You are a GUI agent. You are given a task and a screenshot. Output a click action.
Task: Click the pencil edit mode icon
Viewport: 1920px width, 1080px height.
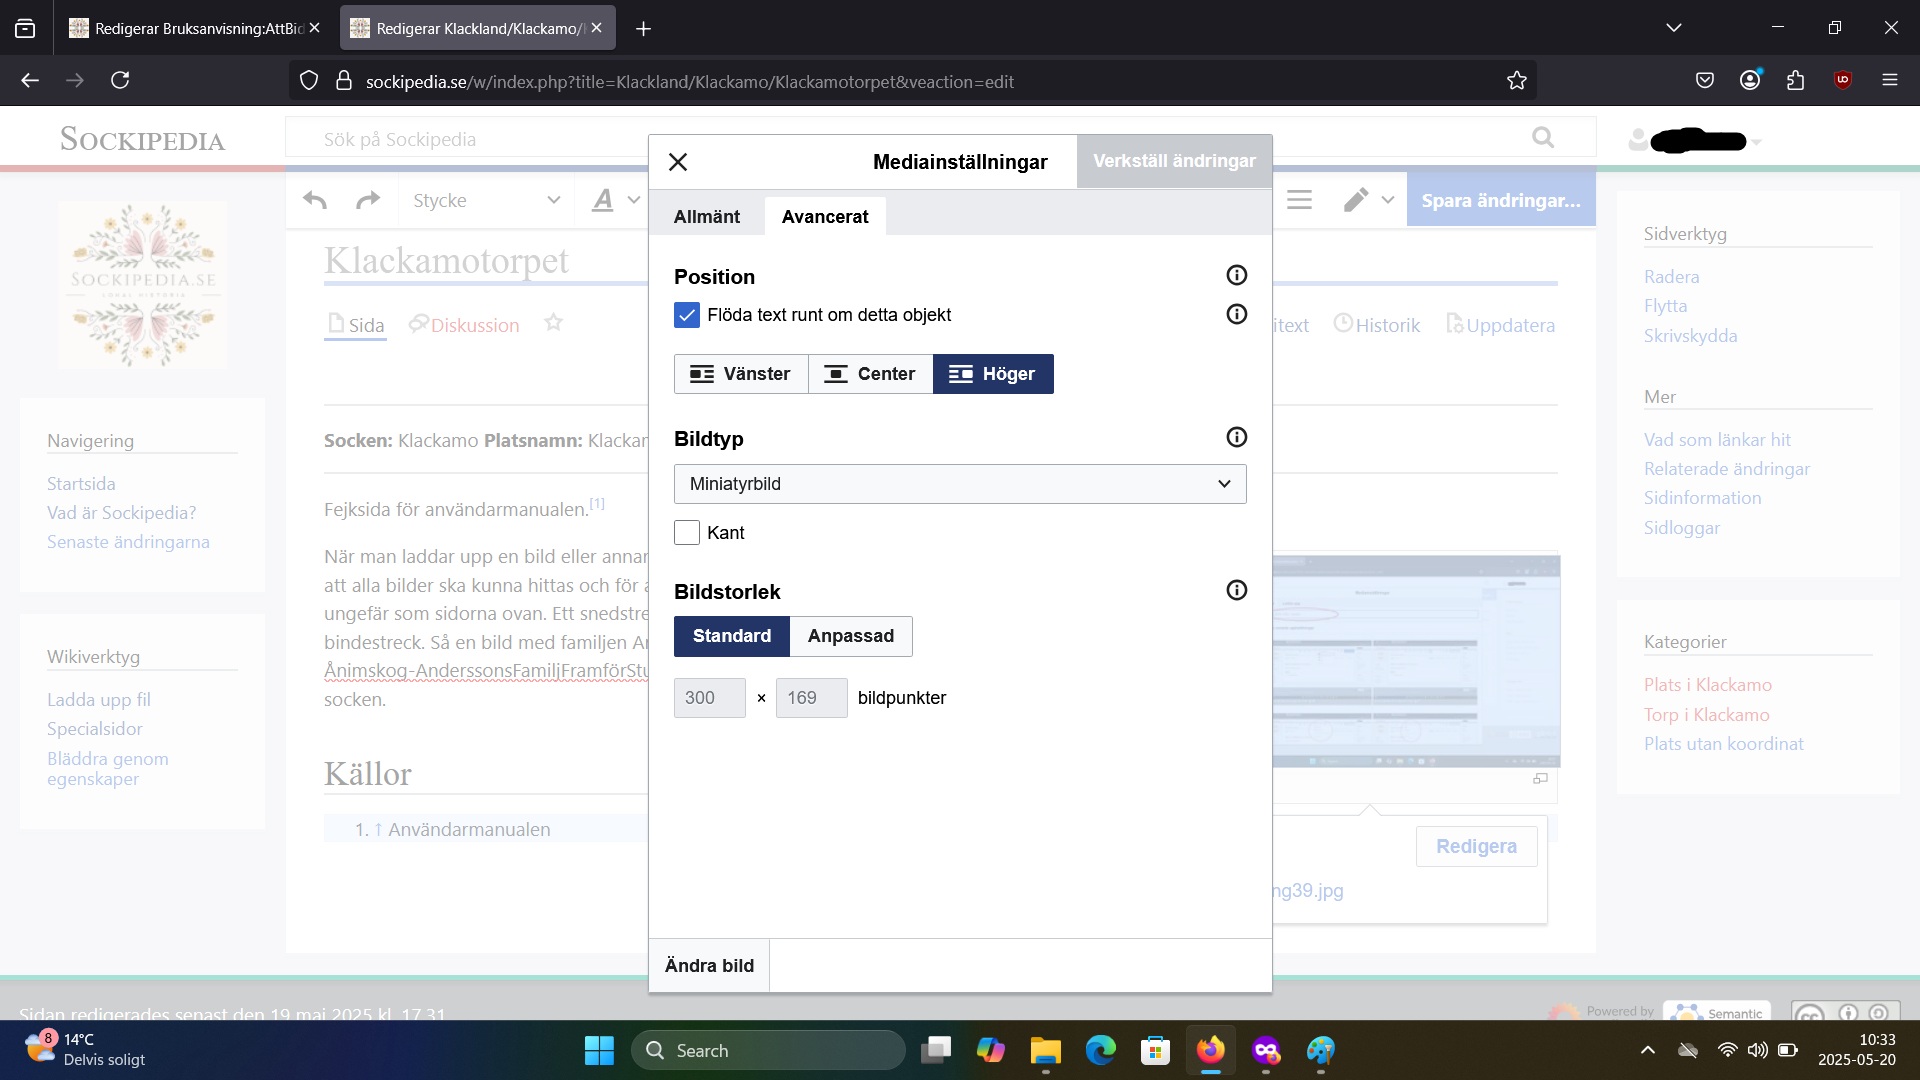[1356, 200]
